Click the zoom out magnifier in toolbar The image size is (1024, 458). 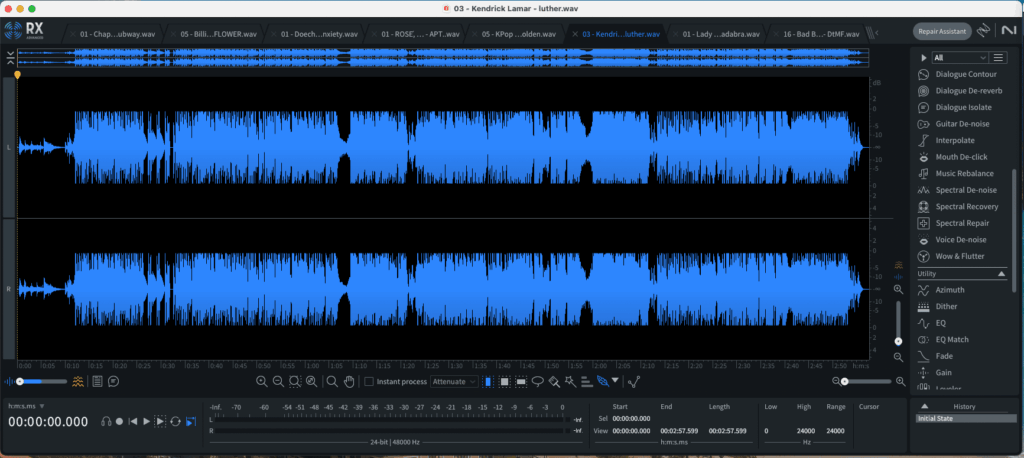point(278,382)
